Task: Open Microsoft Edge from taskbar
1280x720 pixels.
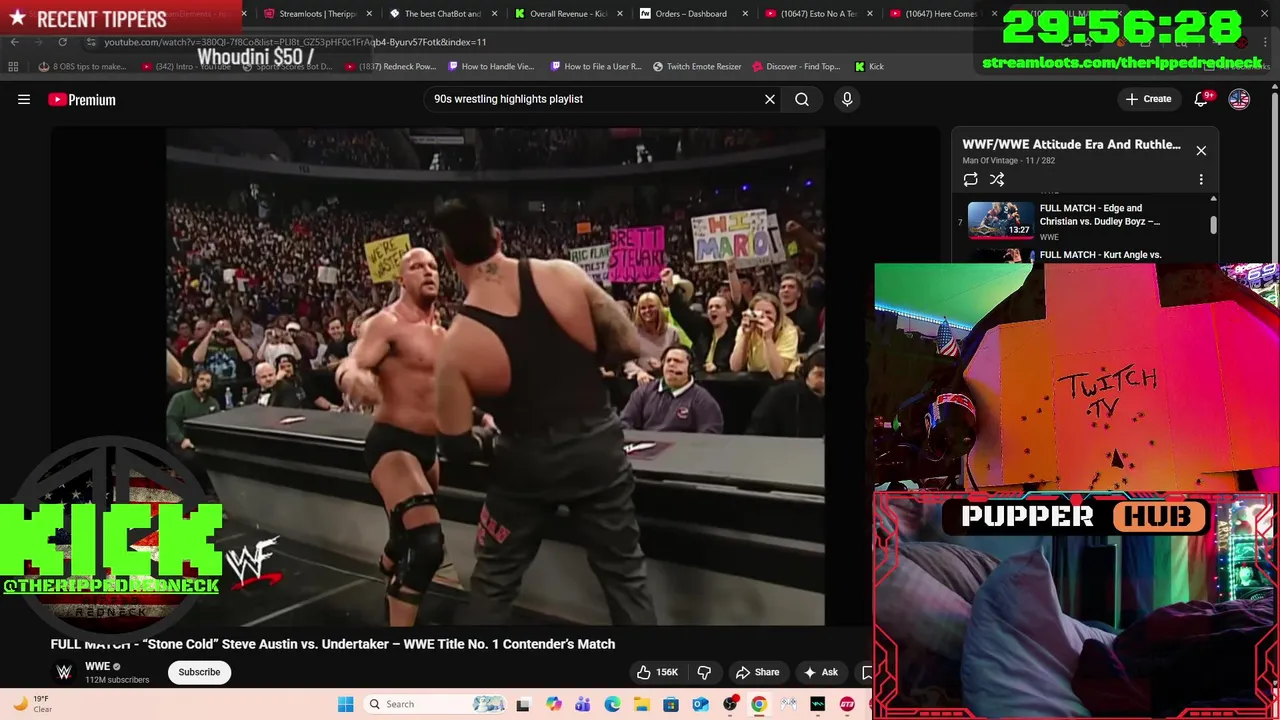Action: 612,704
